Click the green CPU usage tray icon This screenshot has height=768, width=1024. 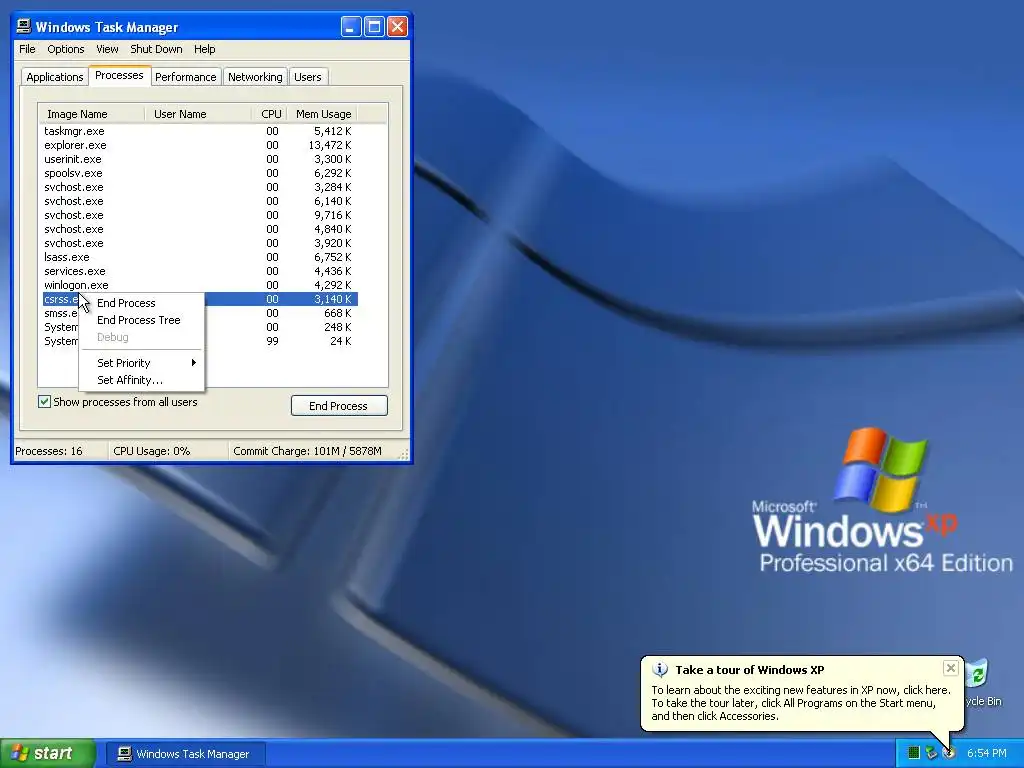(x=914, y=753)
